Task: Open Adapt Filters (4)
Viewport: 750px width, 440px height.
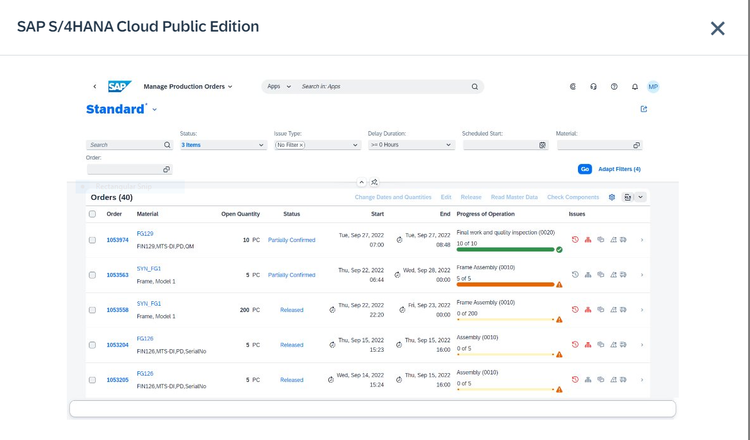Action: 619,169
